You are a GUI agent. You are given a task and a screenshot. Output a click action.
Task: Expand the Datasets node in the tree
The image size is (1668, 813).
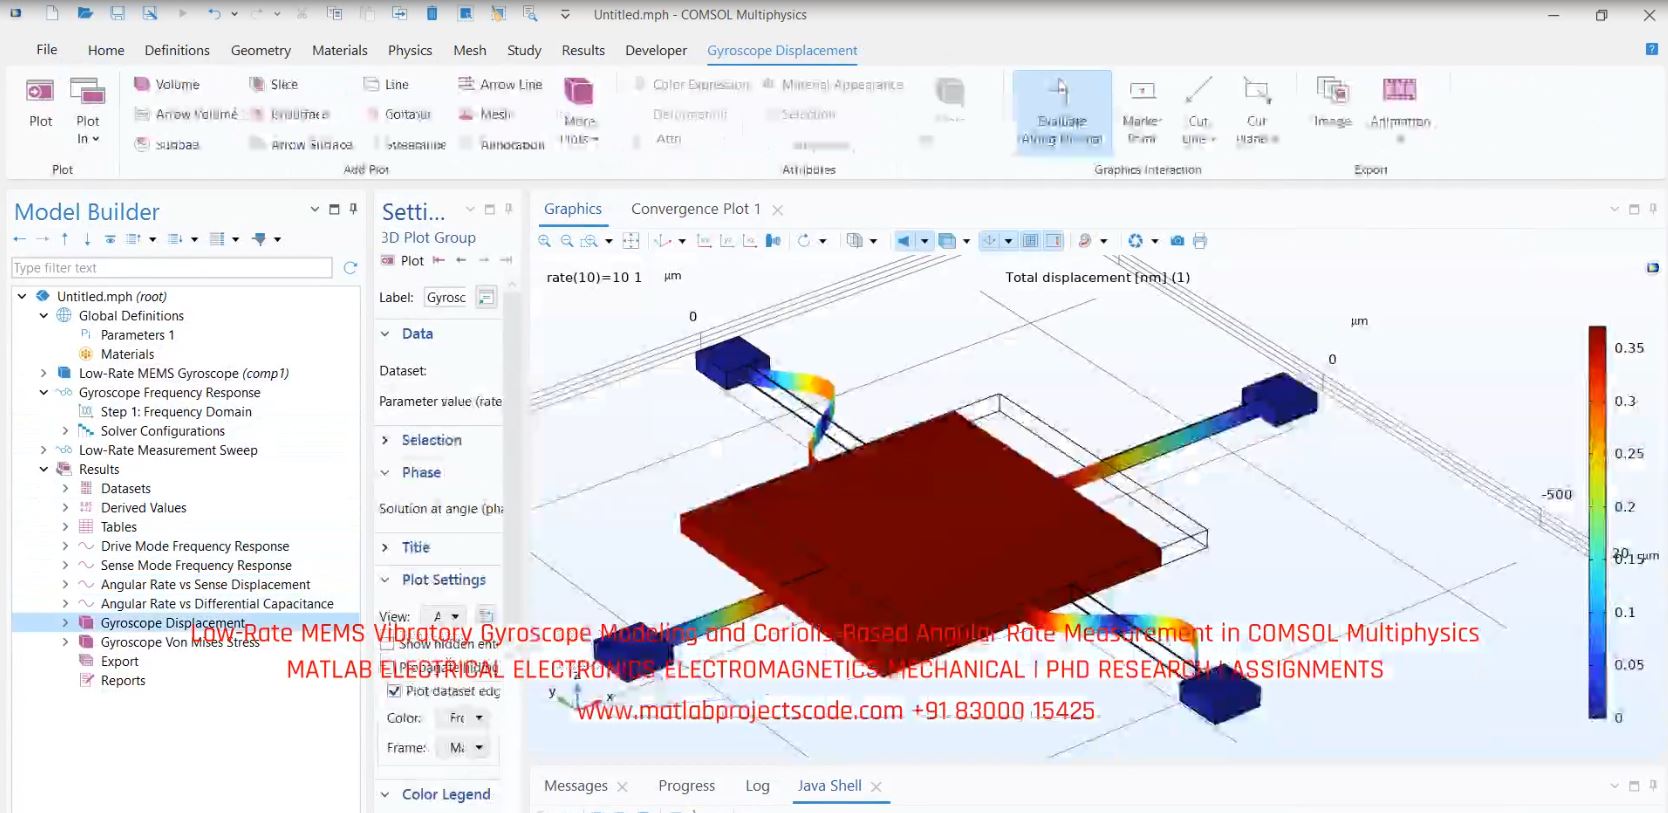click(x=66, y=489)
